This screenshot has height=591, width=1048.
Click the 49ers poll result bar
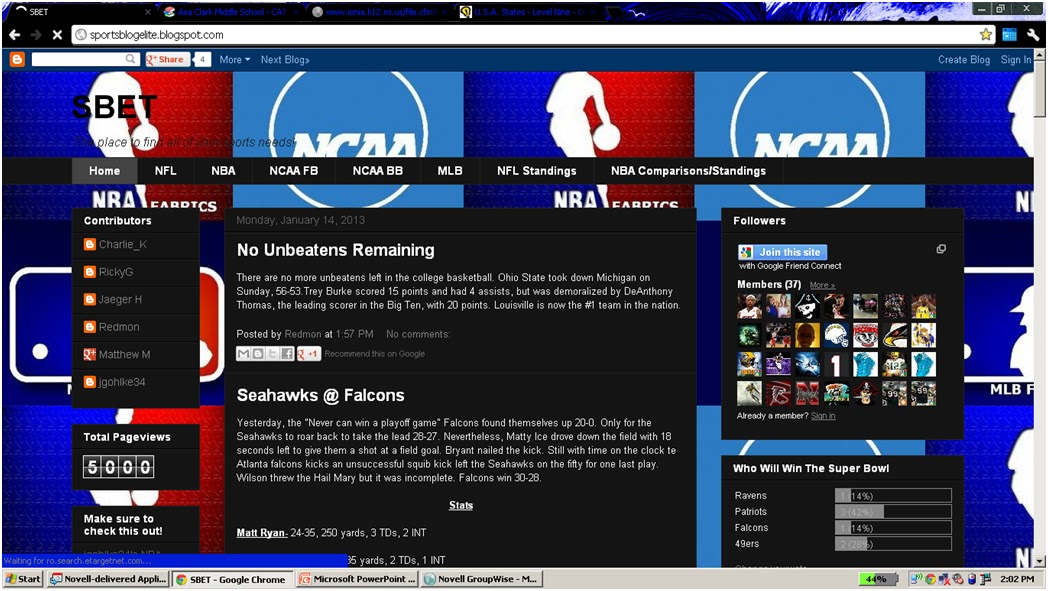coord(893,544)
